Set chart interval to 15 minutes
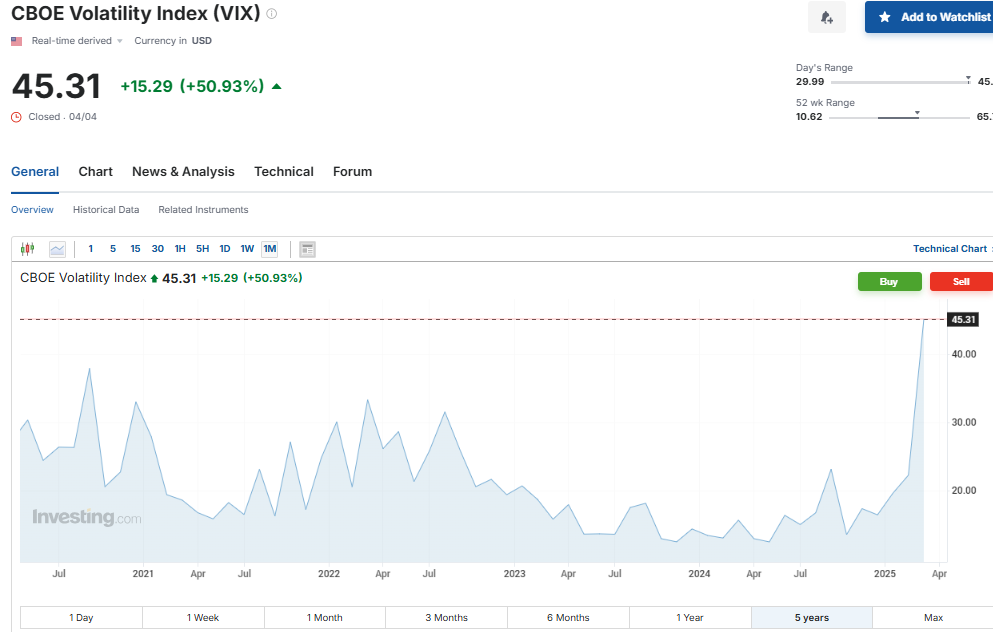 pyautogui.click(x=135, y=249)
